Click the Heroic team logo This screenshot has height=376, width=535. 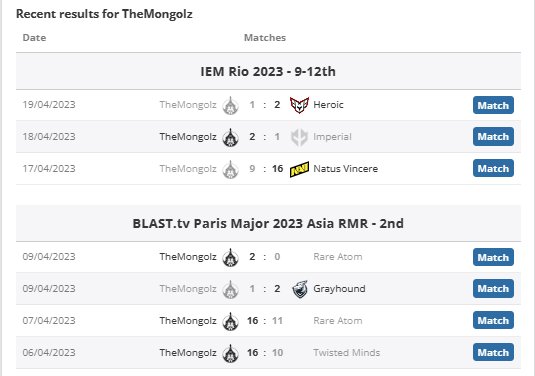[299, 105]
